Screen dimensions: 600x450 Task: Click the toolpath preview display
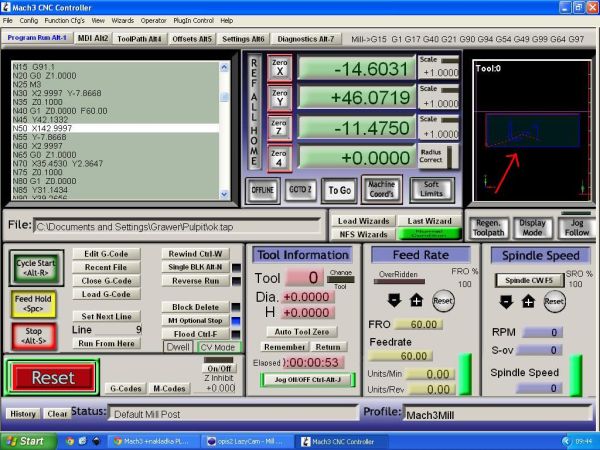pyautogui.click(x=532, y=130)
